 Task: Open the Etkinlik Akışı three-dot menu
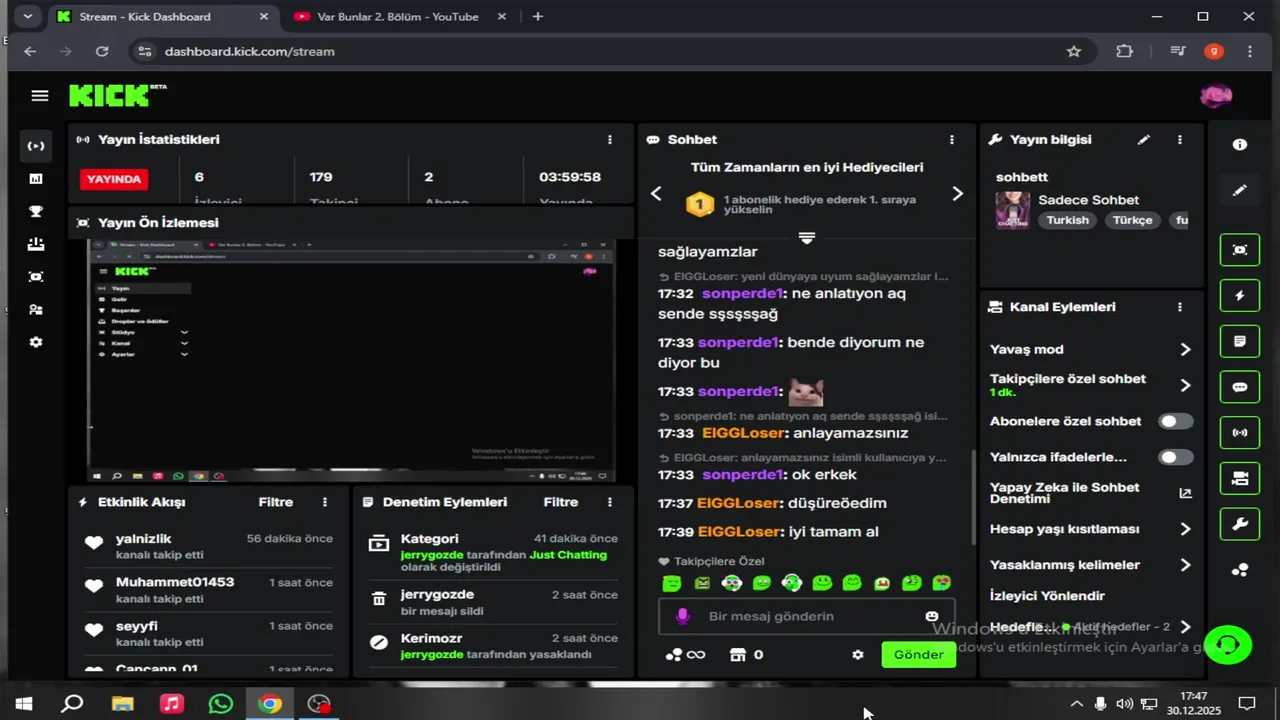point(325,502)
